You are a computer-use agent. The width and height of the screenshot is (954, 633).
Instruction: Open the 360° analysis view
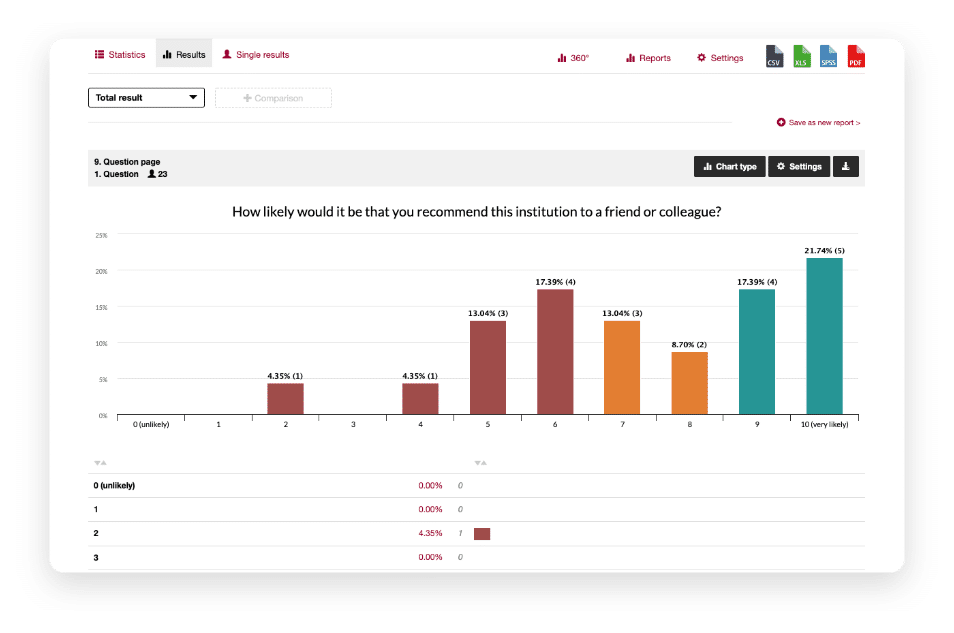(572, 57)
